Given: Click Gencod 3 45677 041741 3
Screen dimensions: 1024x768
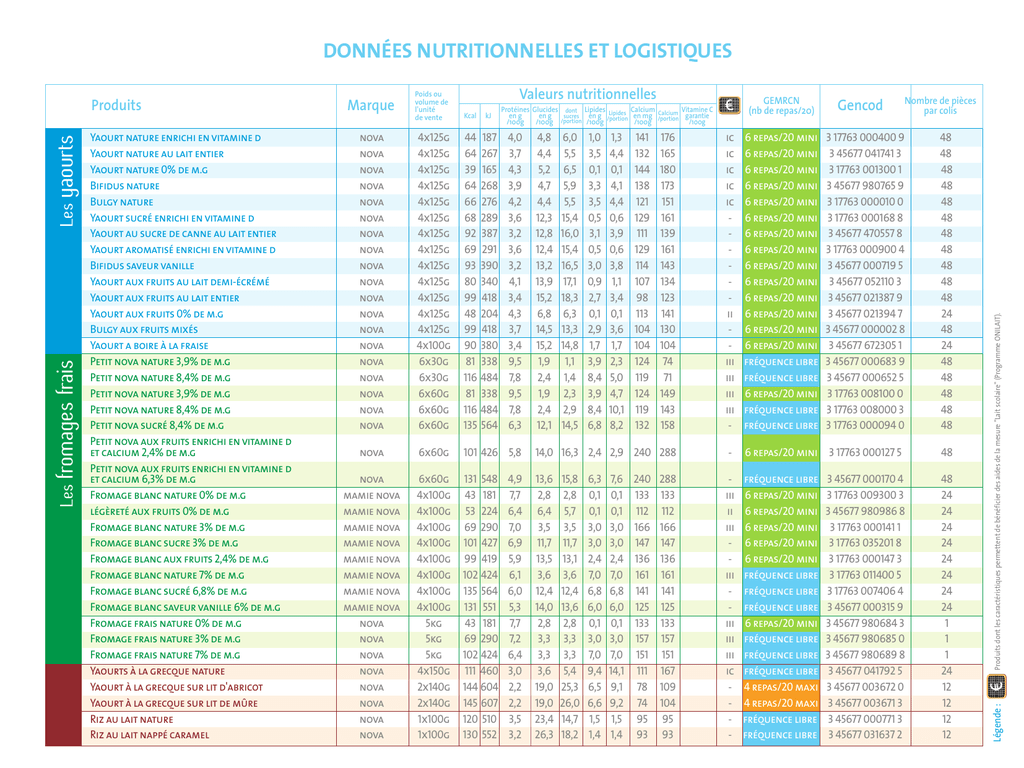Looking at the screenshot, I should (x=865, y=154).
